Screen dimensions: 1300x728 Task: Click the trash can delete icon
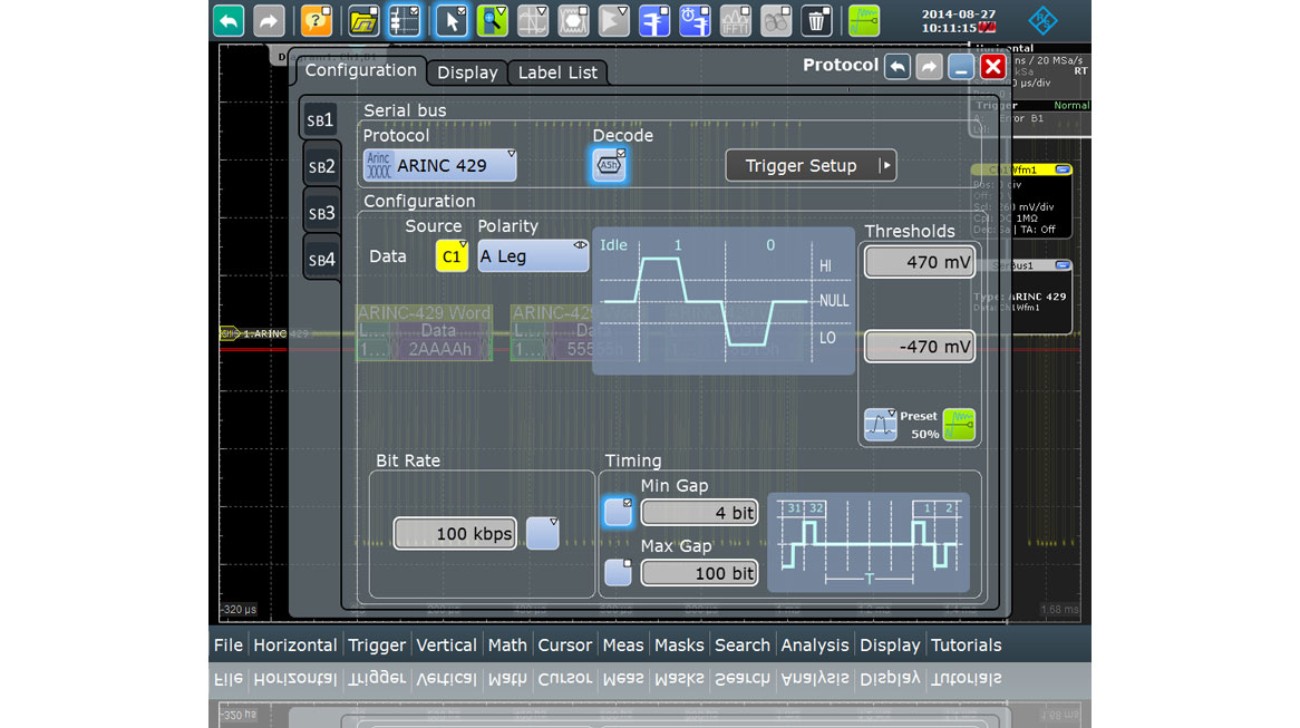(x=817, y=21)
